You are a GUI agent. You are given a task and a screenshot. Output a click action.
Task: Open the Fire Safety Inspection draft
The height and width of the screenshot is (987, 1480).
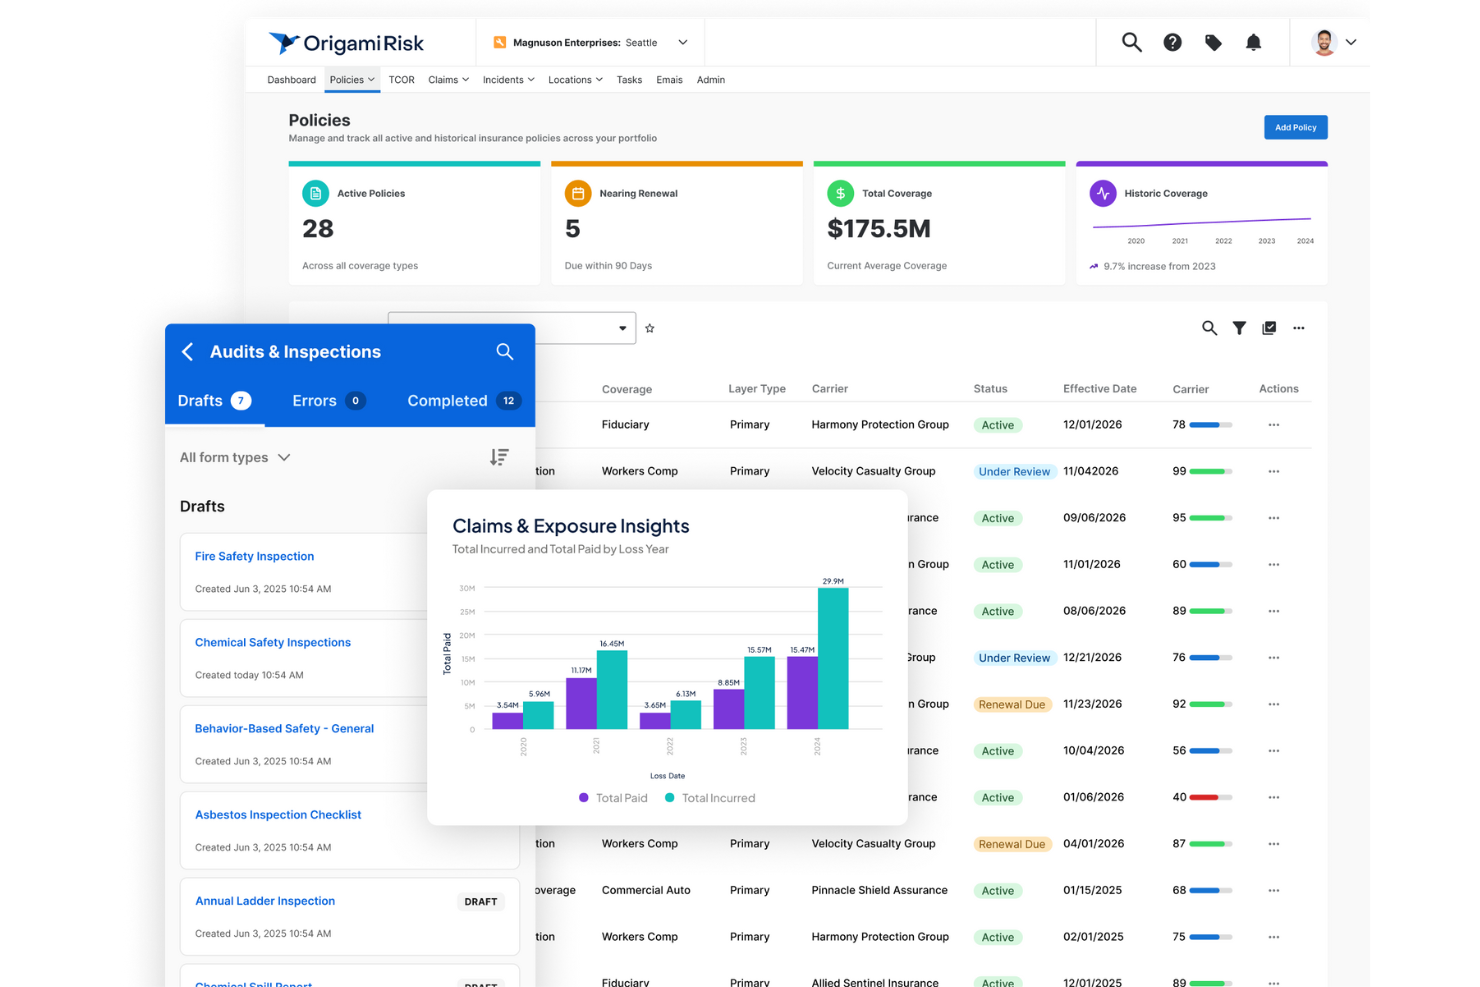pyautogui.click(x=254, y=556)
